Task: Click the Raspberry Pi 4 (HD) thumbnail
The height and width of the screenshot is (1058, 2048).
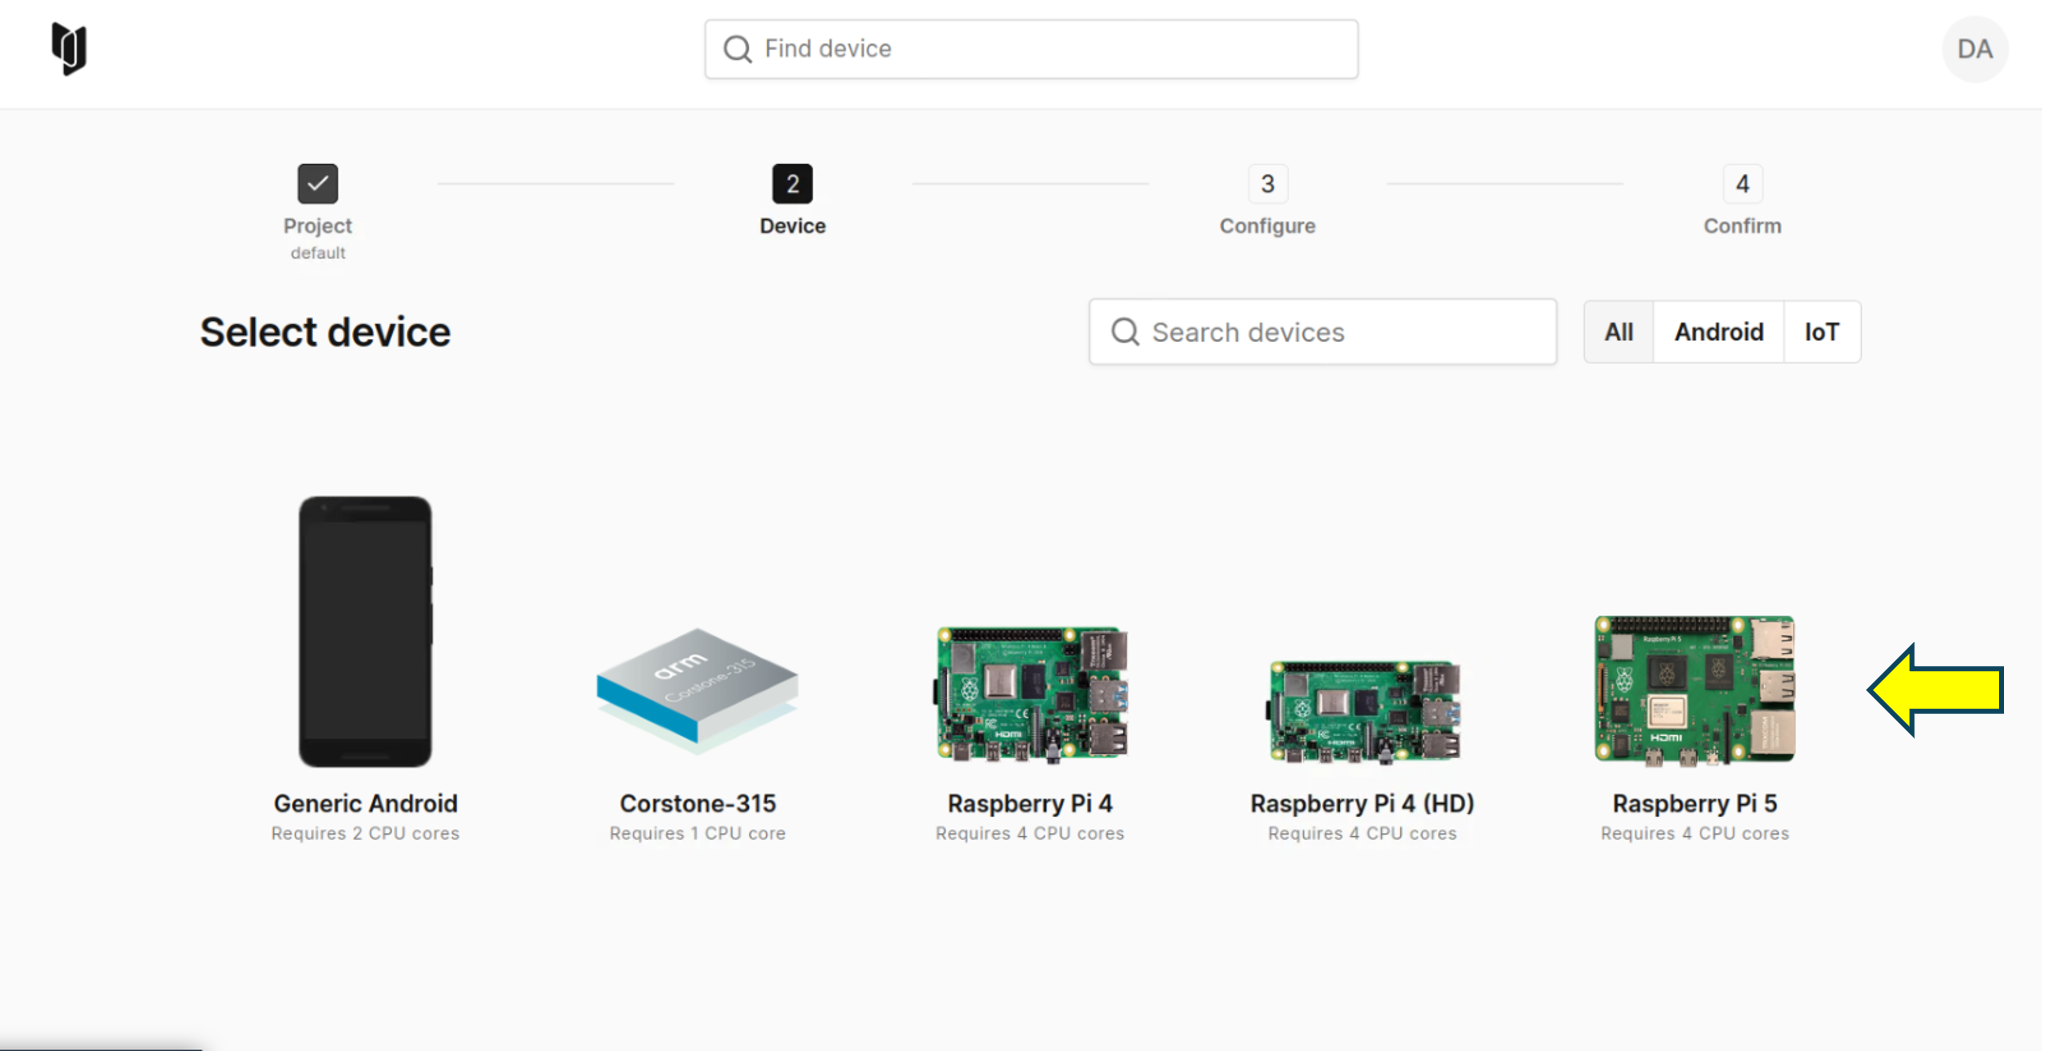Action: point(1362,710)
